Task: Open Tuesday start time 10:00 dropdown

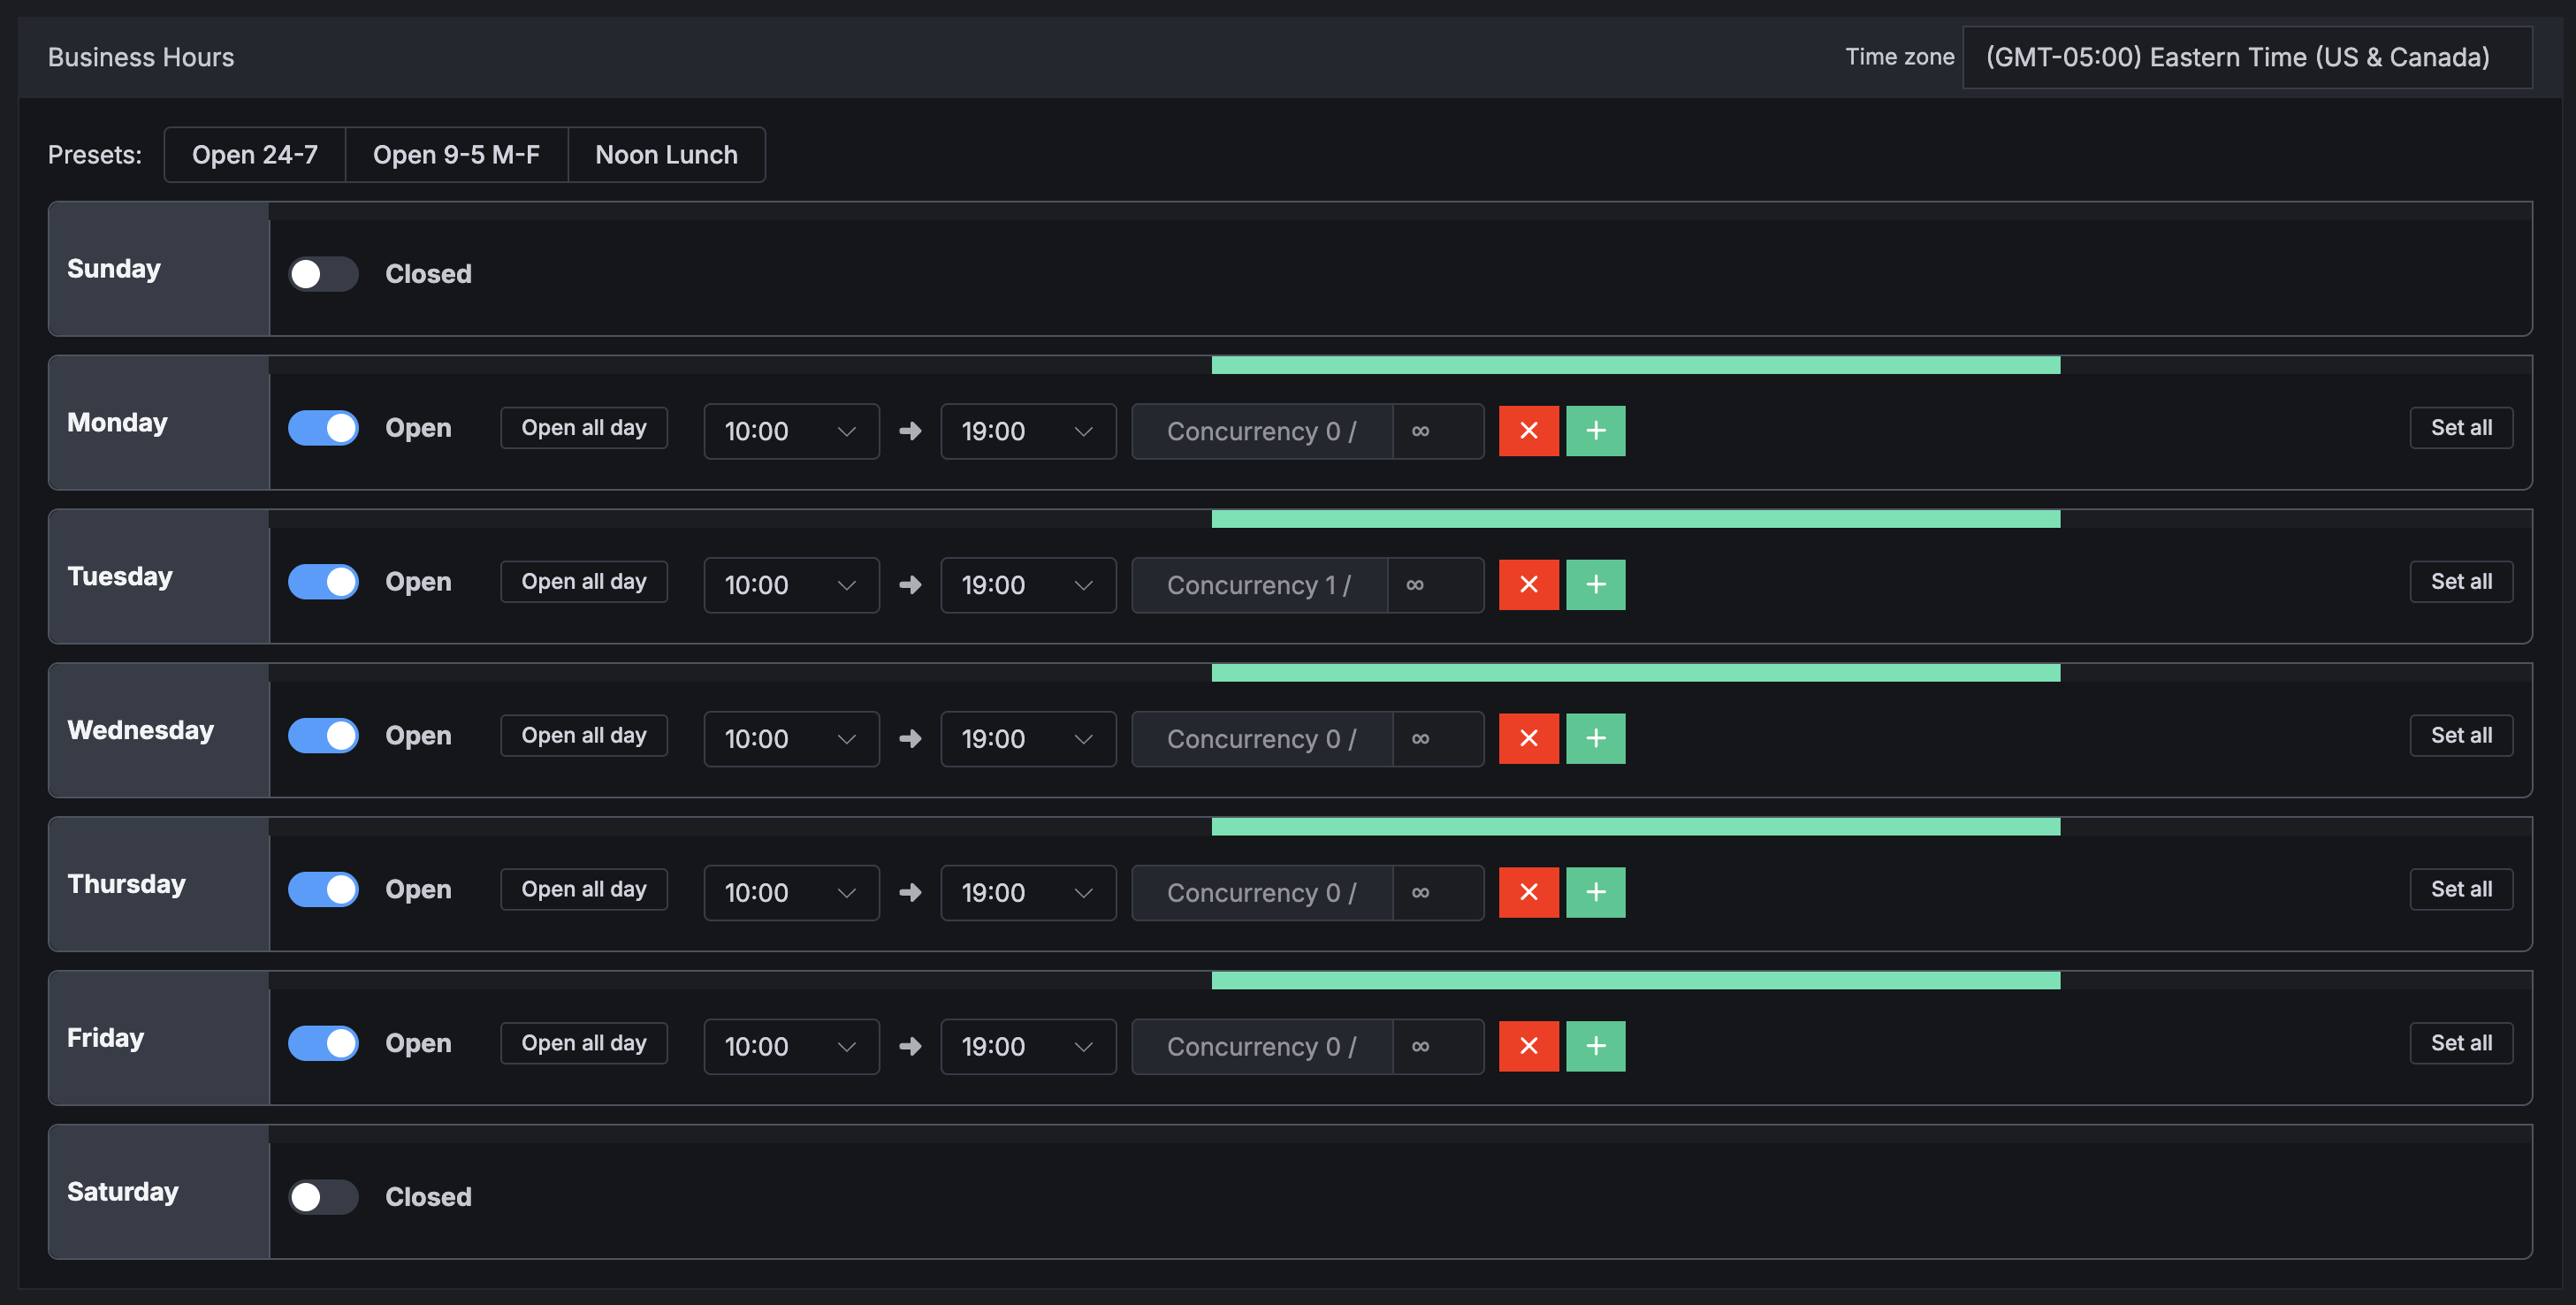Action: 791,585
